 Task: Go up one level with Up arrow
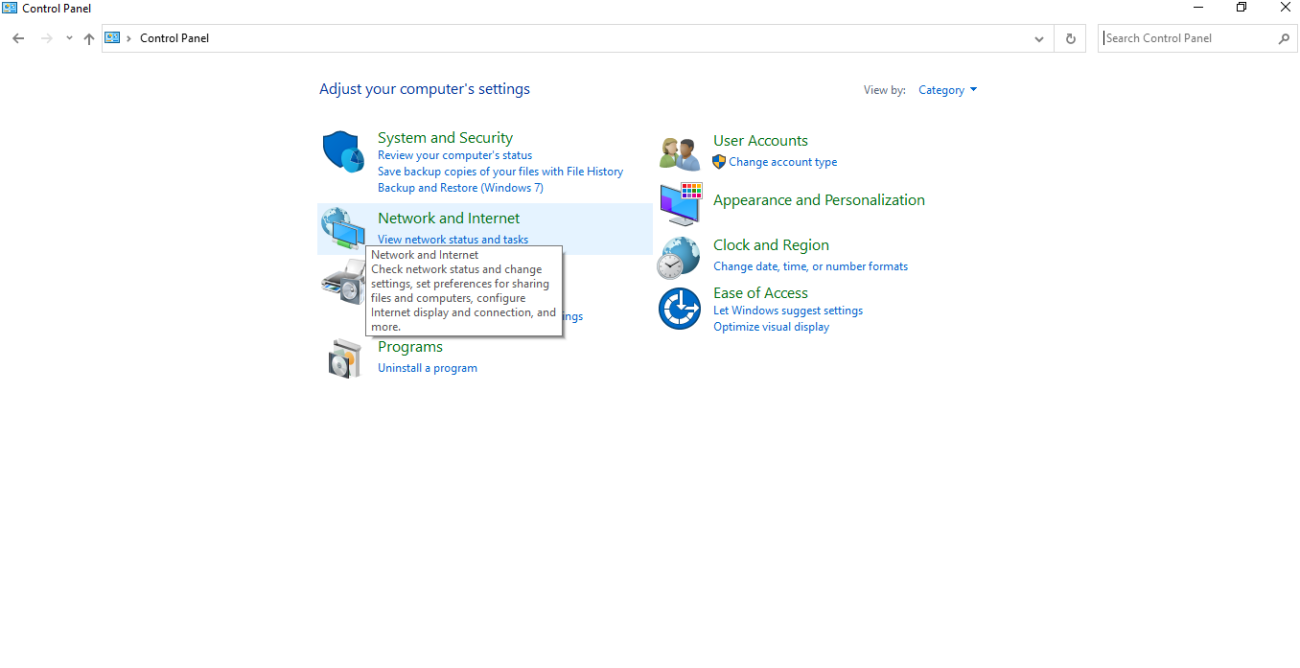[89, 38]
